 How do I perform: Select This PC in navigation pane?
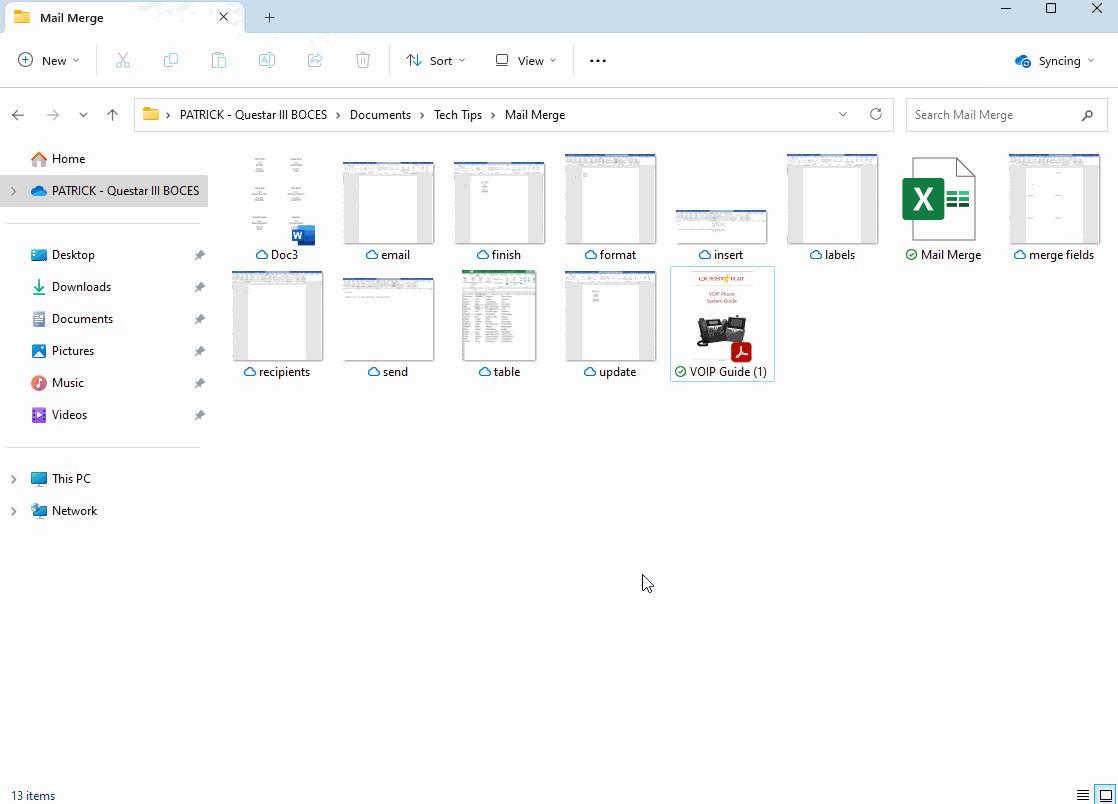[x=71, y=479]
